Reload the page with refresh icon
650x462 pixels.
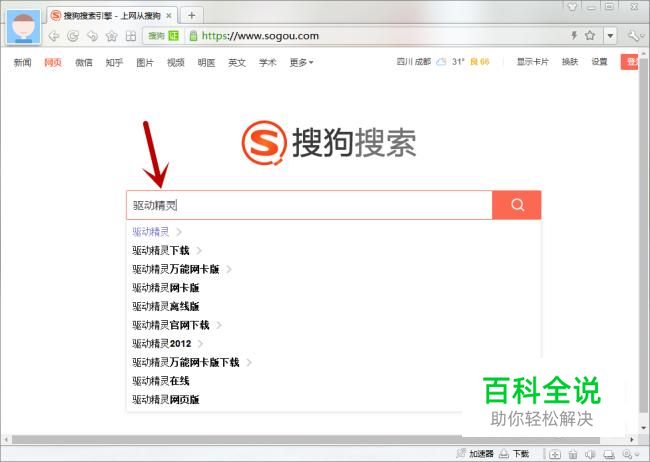click(x=73, y=36)
